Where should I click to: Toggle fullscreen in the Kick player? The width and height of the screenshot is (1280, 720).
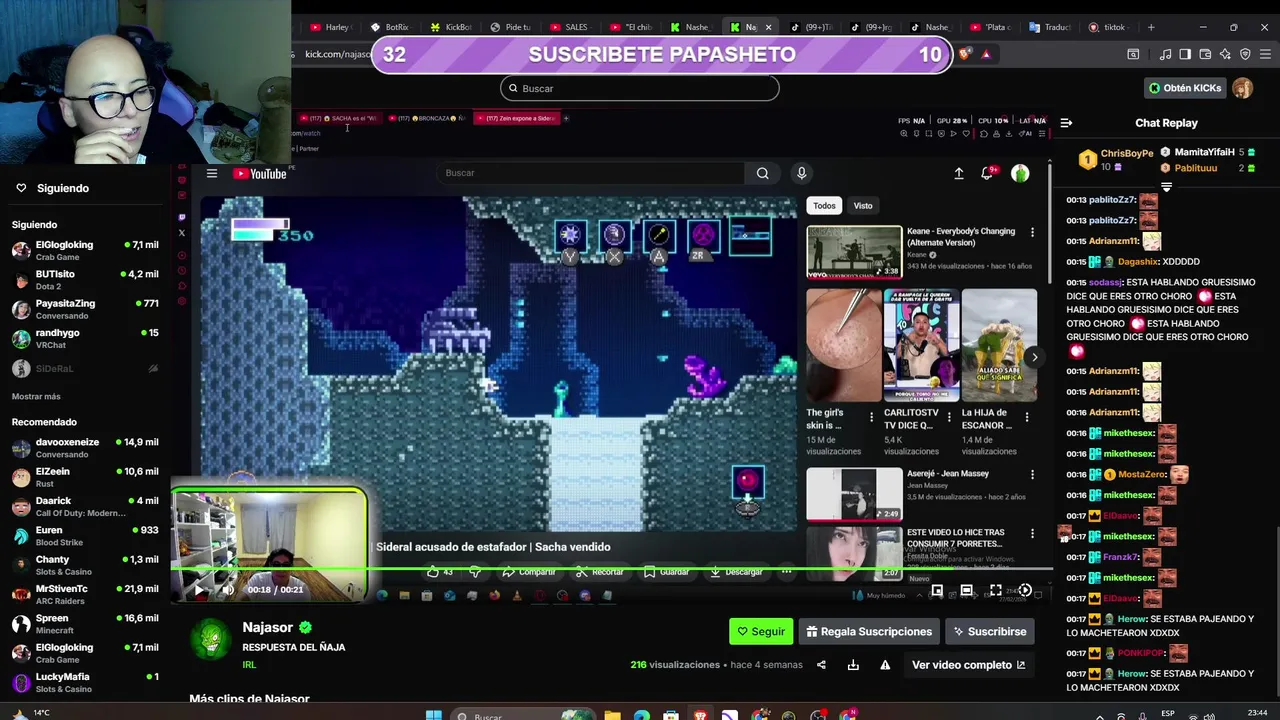(x=996, y=591)
